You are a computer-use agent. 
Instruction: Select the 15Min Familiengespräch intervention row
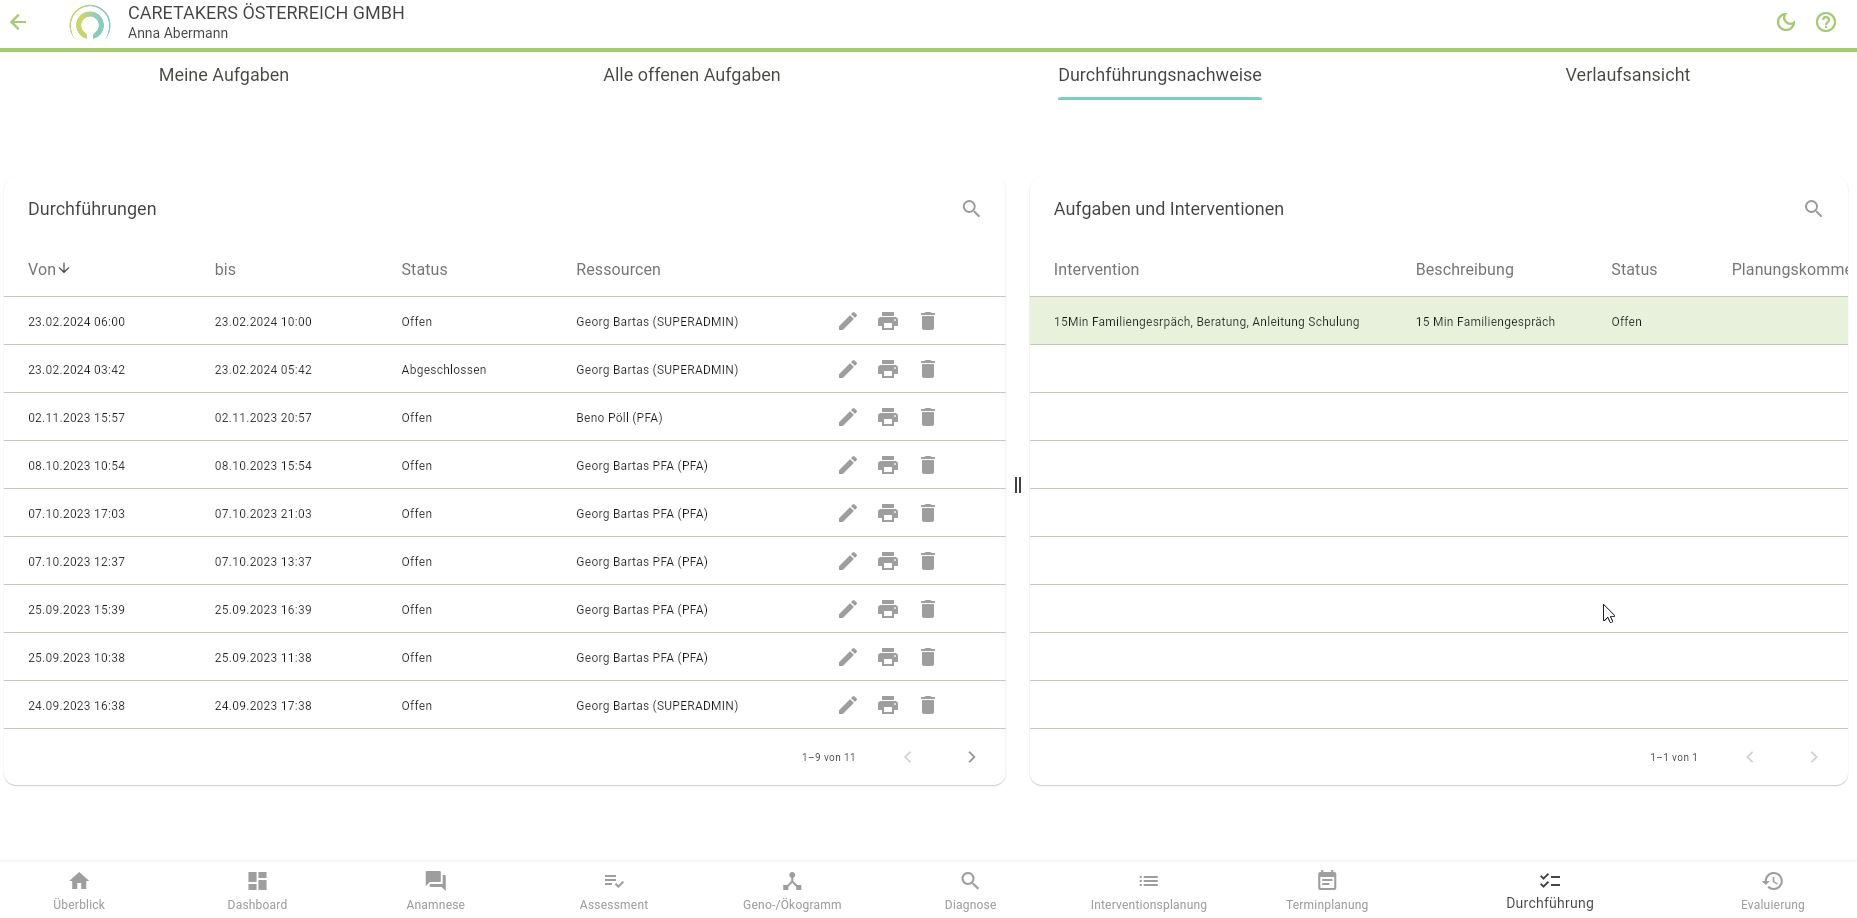1206,322
